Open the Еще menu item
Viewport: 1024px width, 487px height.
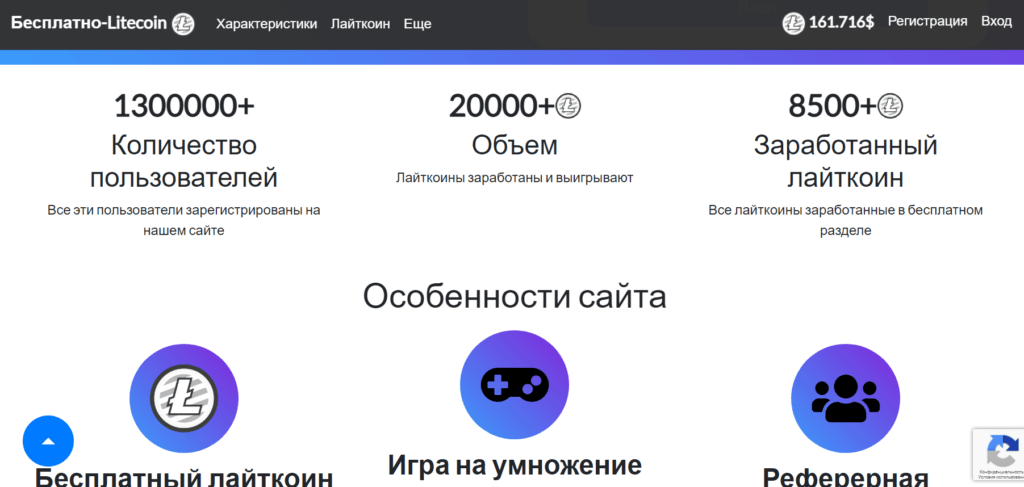417,24
